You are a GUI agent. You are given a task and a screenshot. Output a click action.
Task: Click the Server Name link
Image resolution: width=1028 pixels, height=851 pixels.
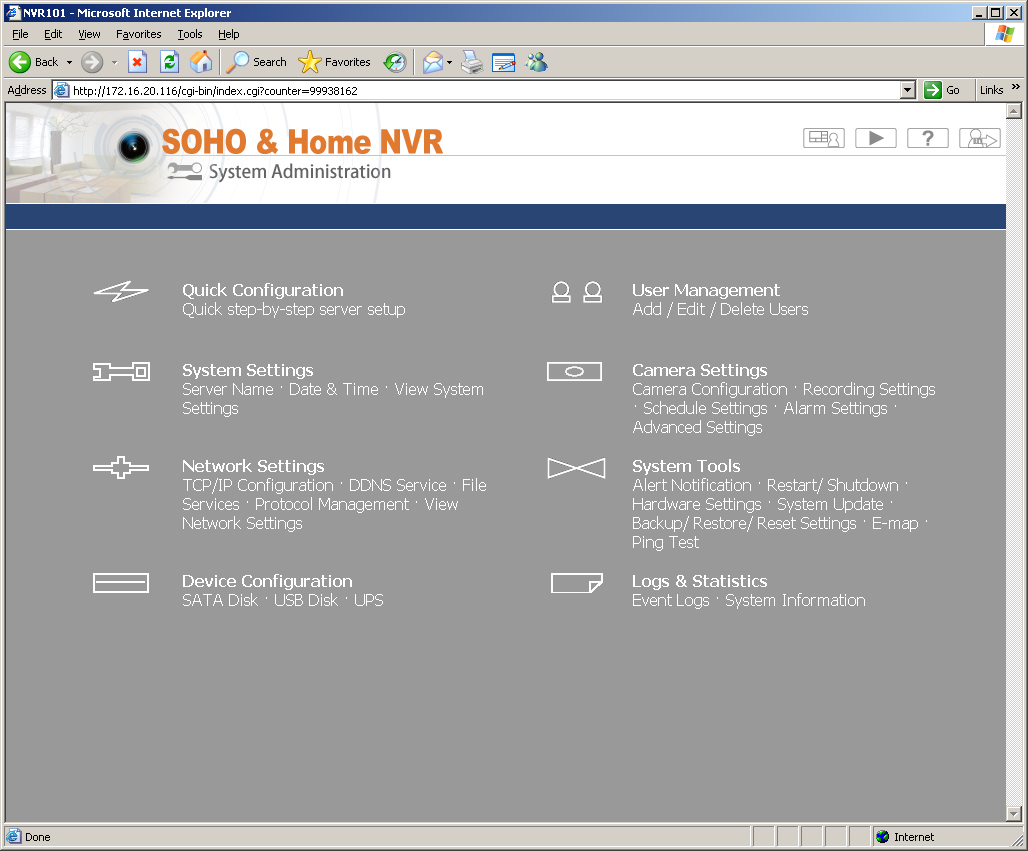tap(227, 389)
